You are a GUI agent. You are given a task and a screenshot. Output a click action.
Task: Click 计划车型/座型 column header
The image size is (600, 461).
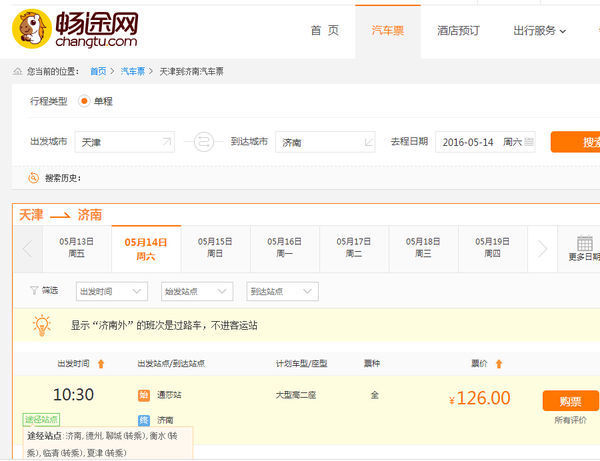coord(302,363)
